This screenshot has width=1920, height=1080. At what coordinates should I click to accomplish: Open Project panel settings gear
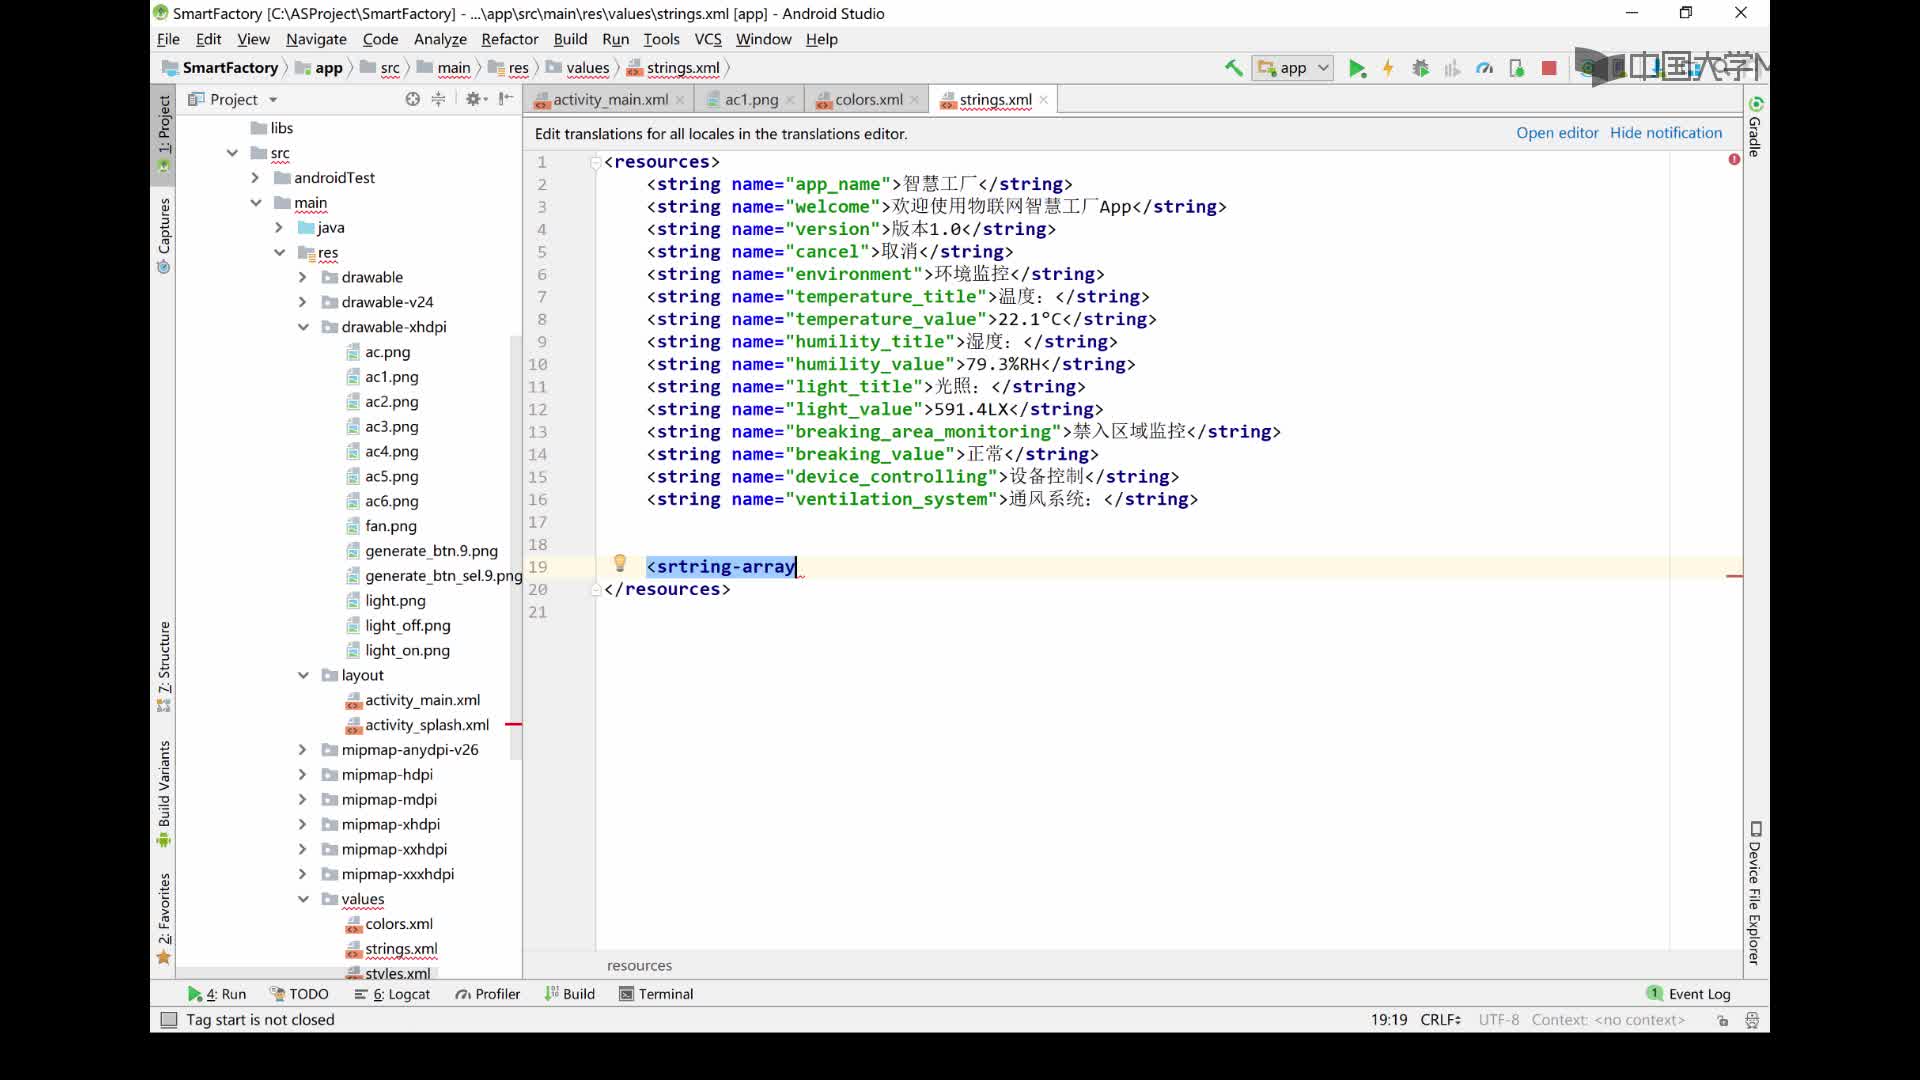[x=475, y=99]
